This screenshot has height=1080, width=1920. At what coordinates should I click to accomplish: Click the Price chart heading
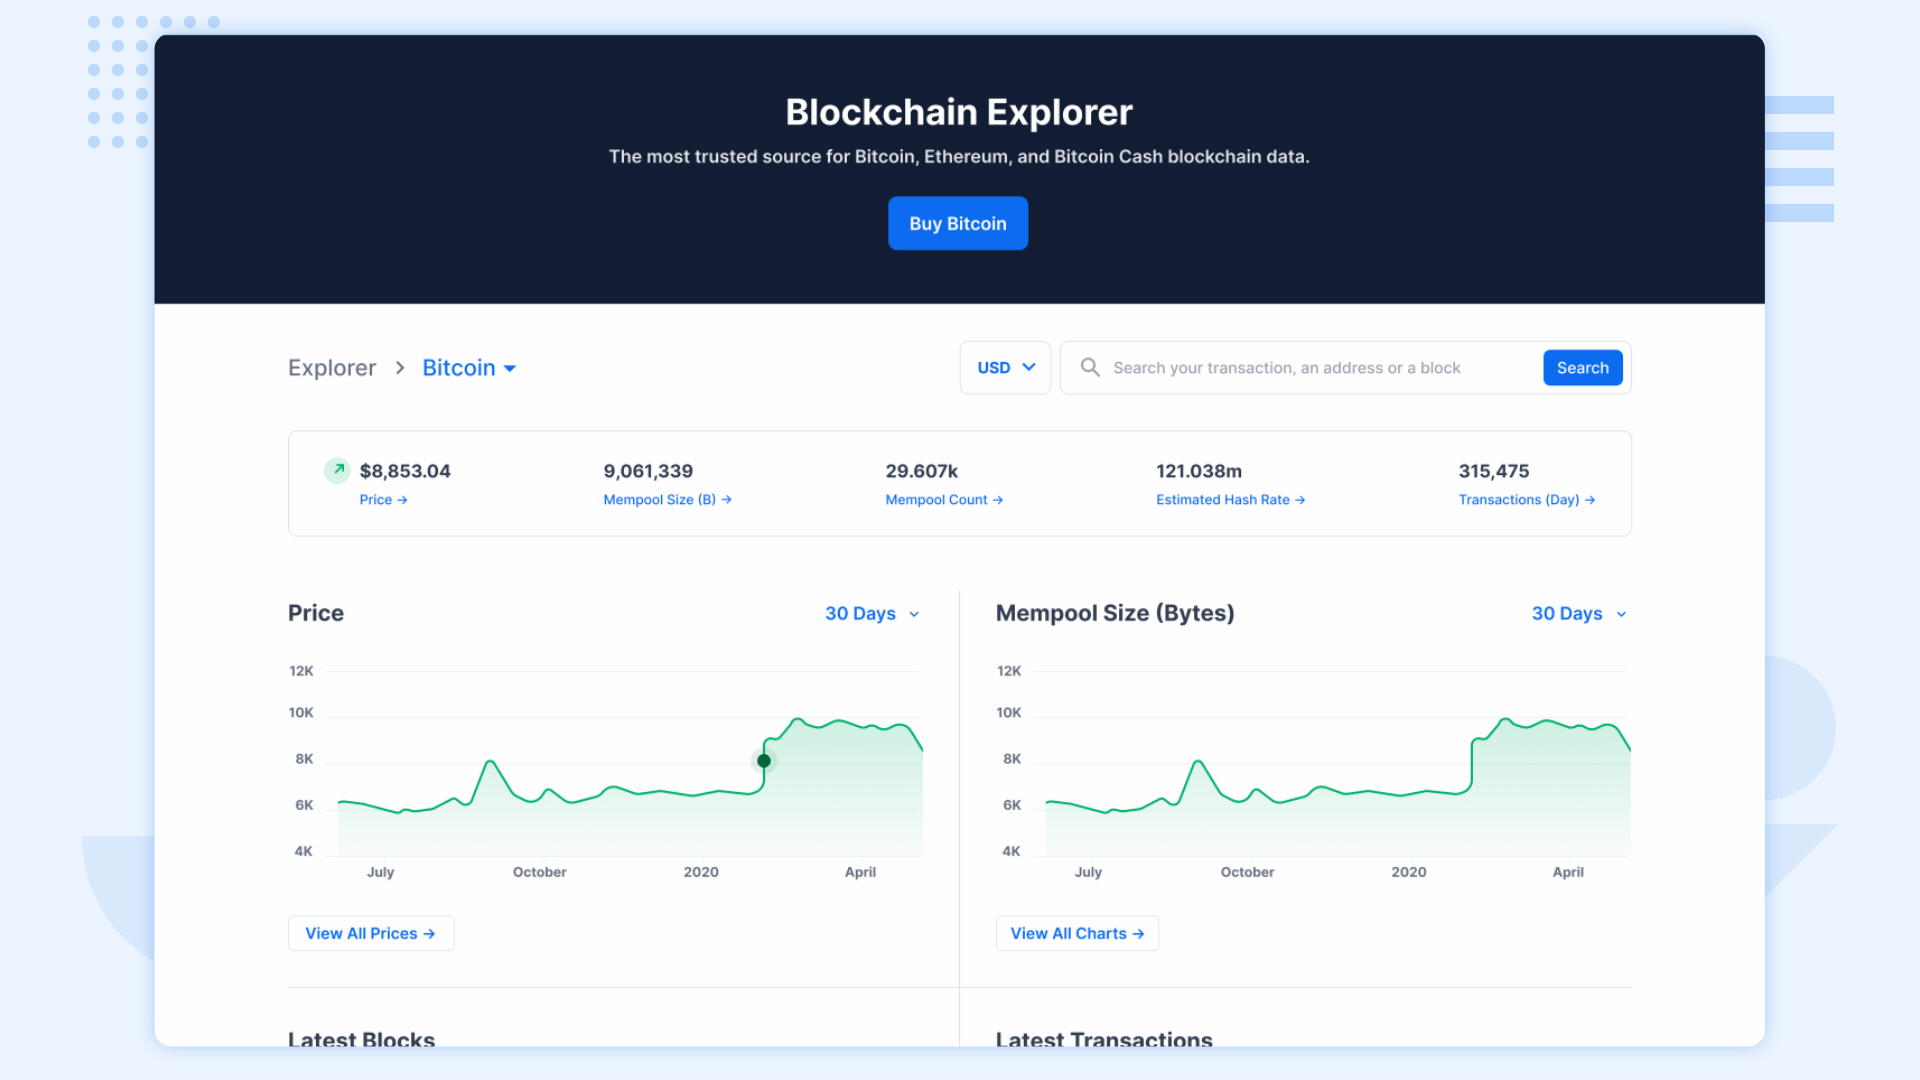pyautogui.click(x=316, y=613)
